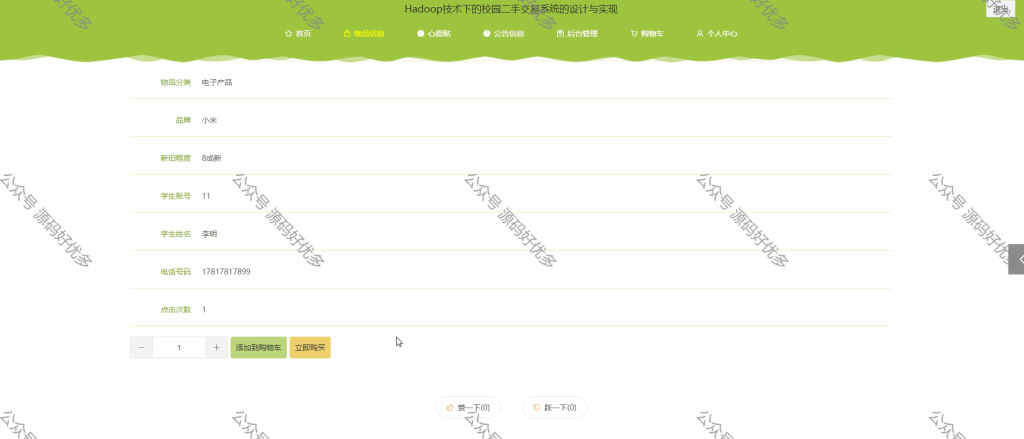
Task: Click the 电子产品 category value
Action: click(217, 82)
